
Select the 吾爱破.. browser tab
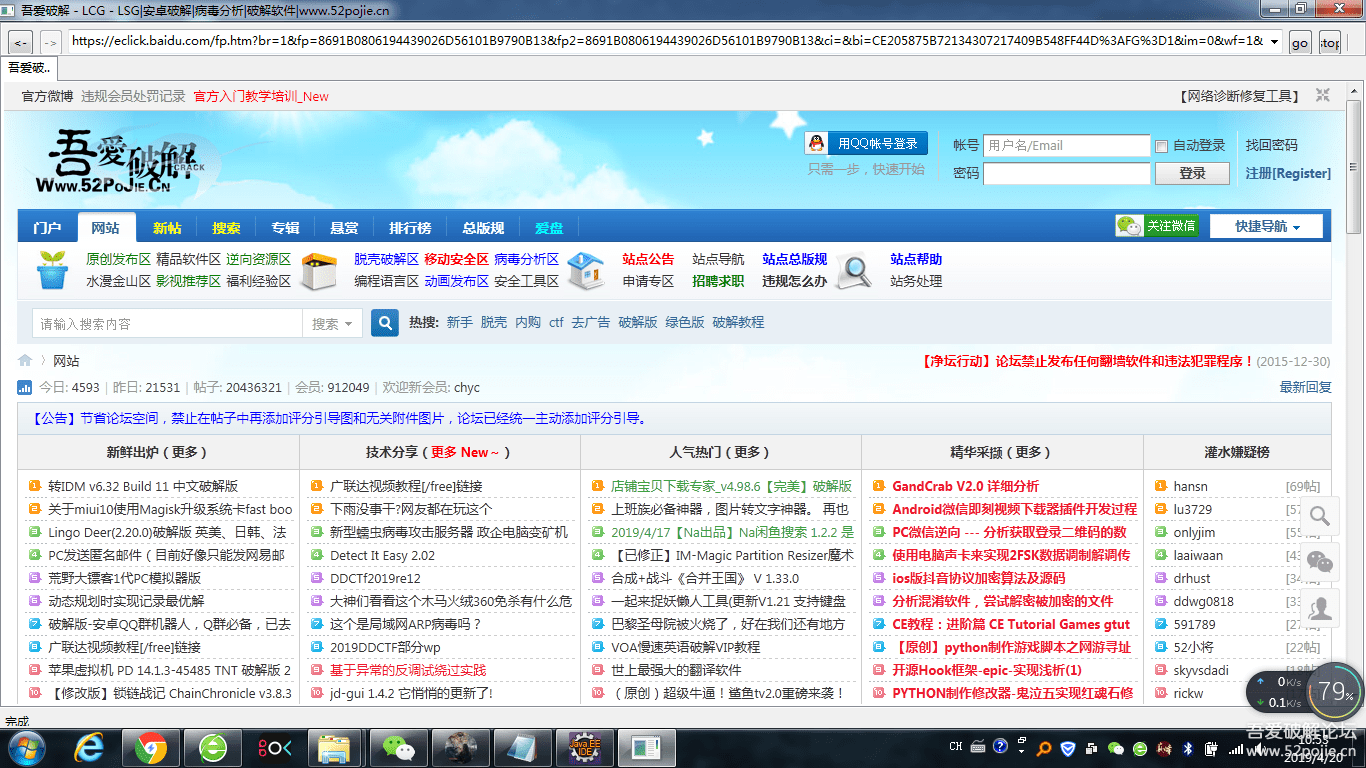click(x=29, y=68)
